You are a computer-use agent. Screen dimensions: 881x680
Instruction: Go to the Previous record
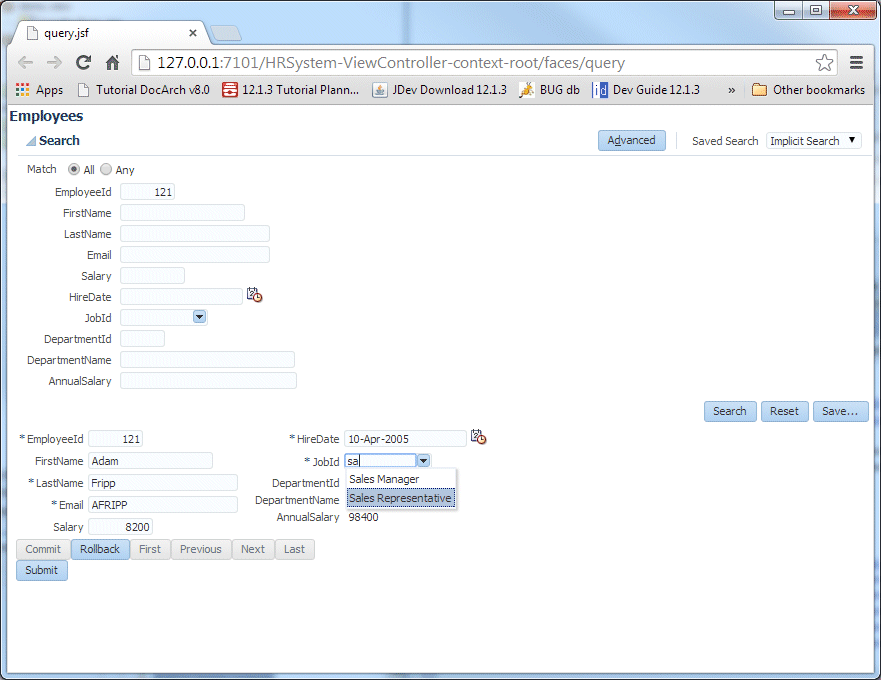click(201, 549)
